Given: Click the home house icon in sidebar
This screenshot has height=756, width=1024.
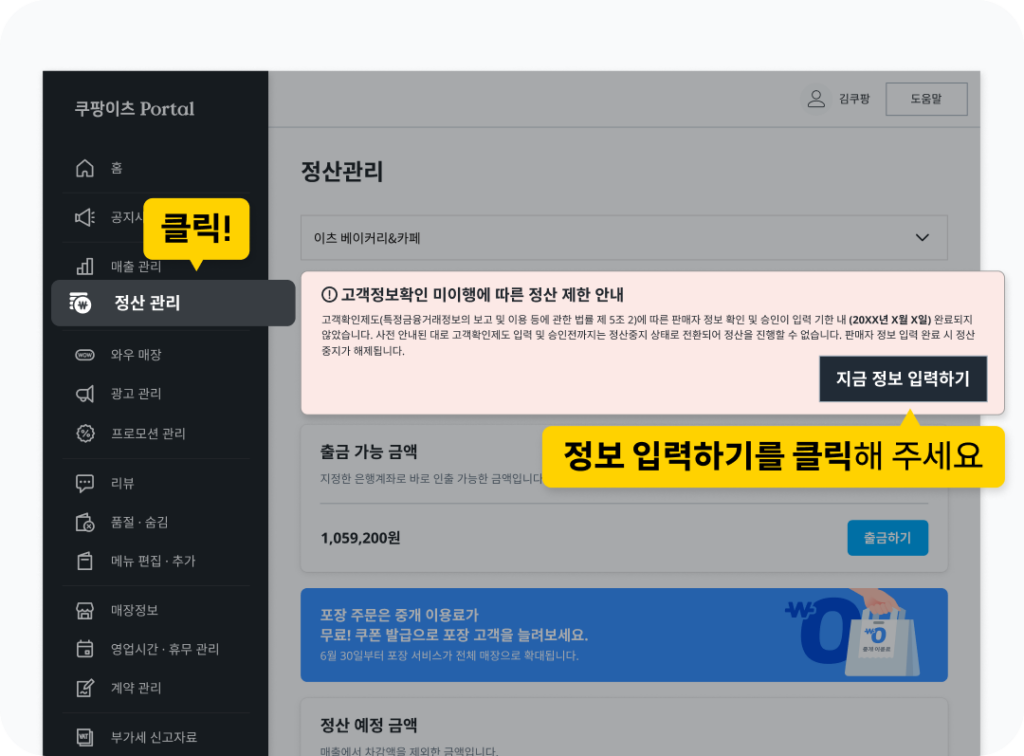Looking at the screenshot, I should (x=85, y=168).
